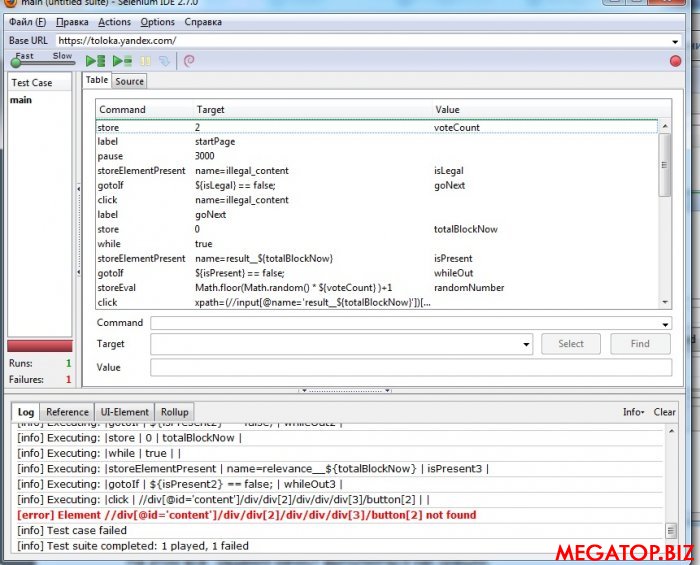Select the gotoIf goNext row
Image resolution: width=700 pixels, height=565 pixels.
pyautogui.click(x=377, y=185)
